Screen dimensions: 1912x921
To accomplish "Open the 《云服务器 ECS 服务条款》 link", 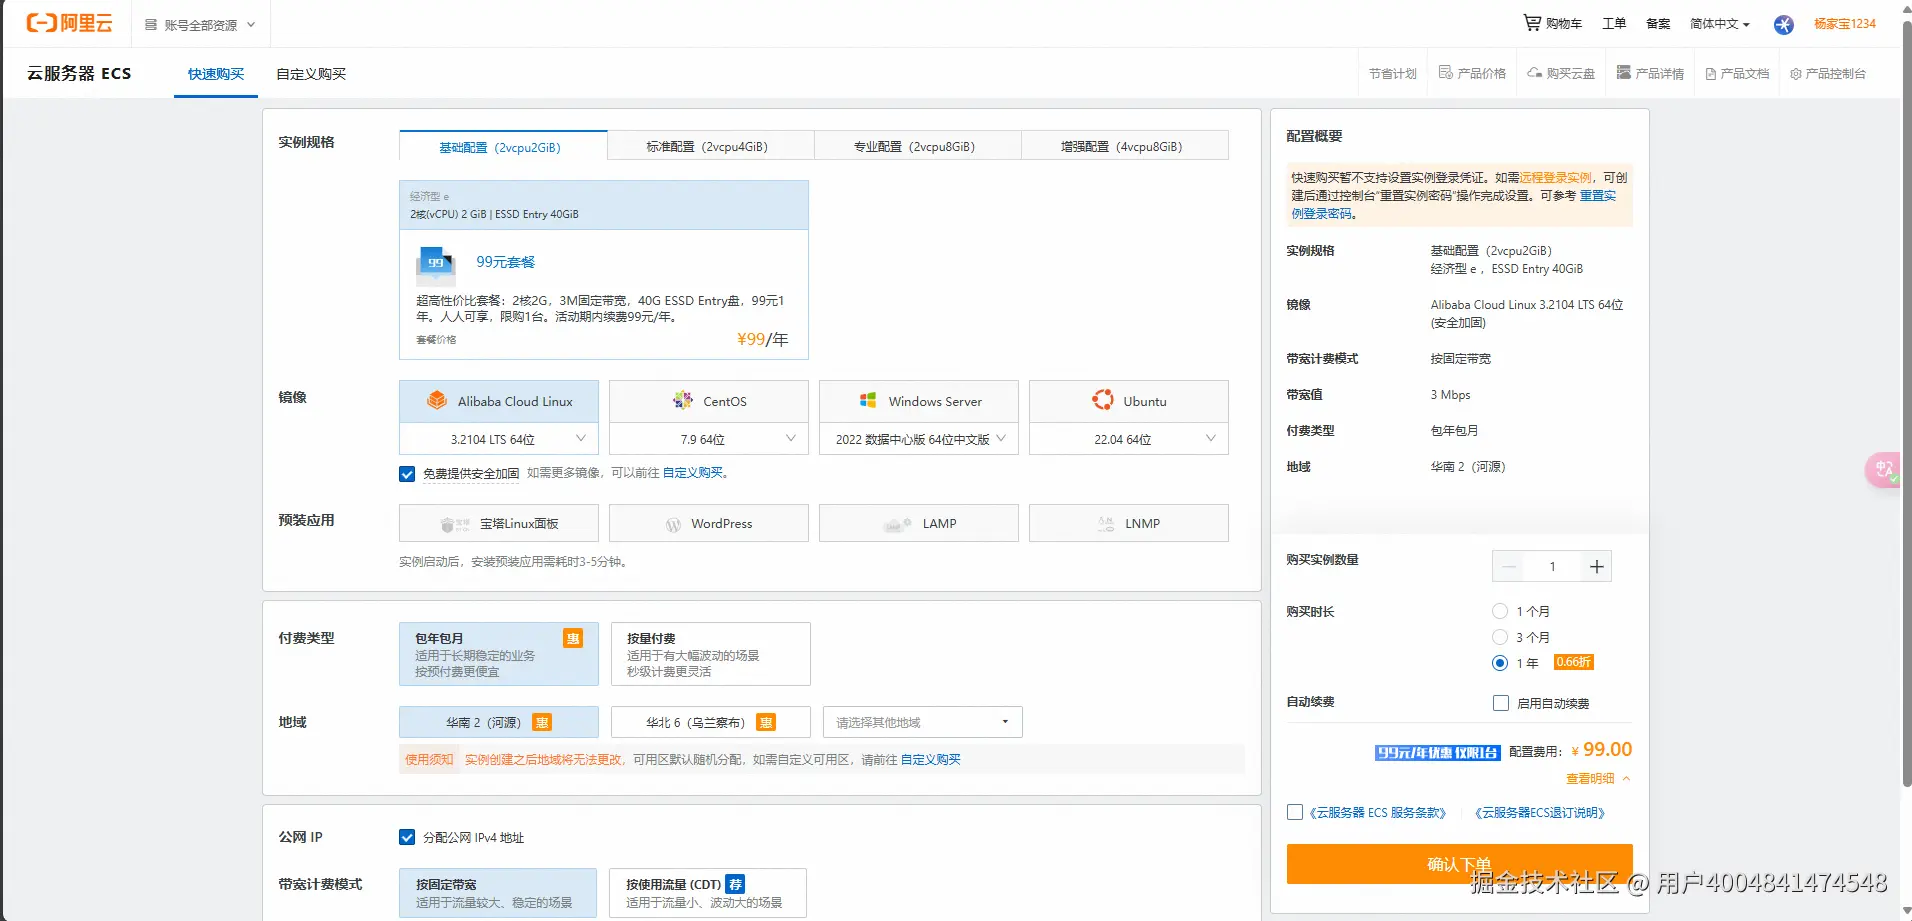I will tap(1378, 813).
